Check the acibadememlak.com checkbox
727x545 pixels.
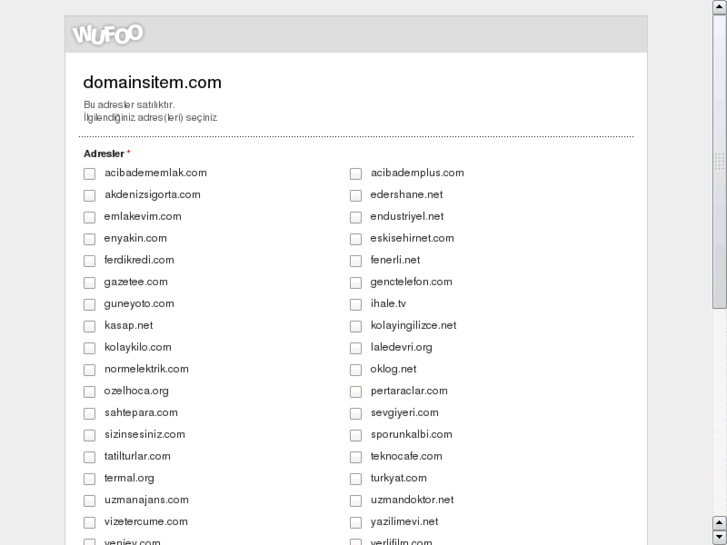click(x=90, y=174)
